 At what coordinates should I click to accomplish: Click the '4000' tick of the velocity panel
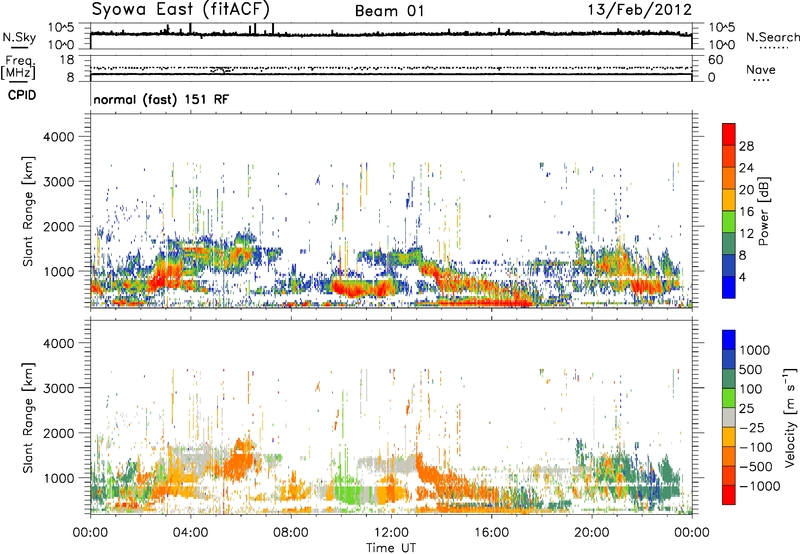coord(58,343)
